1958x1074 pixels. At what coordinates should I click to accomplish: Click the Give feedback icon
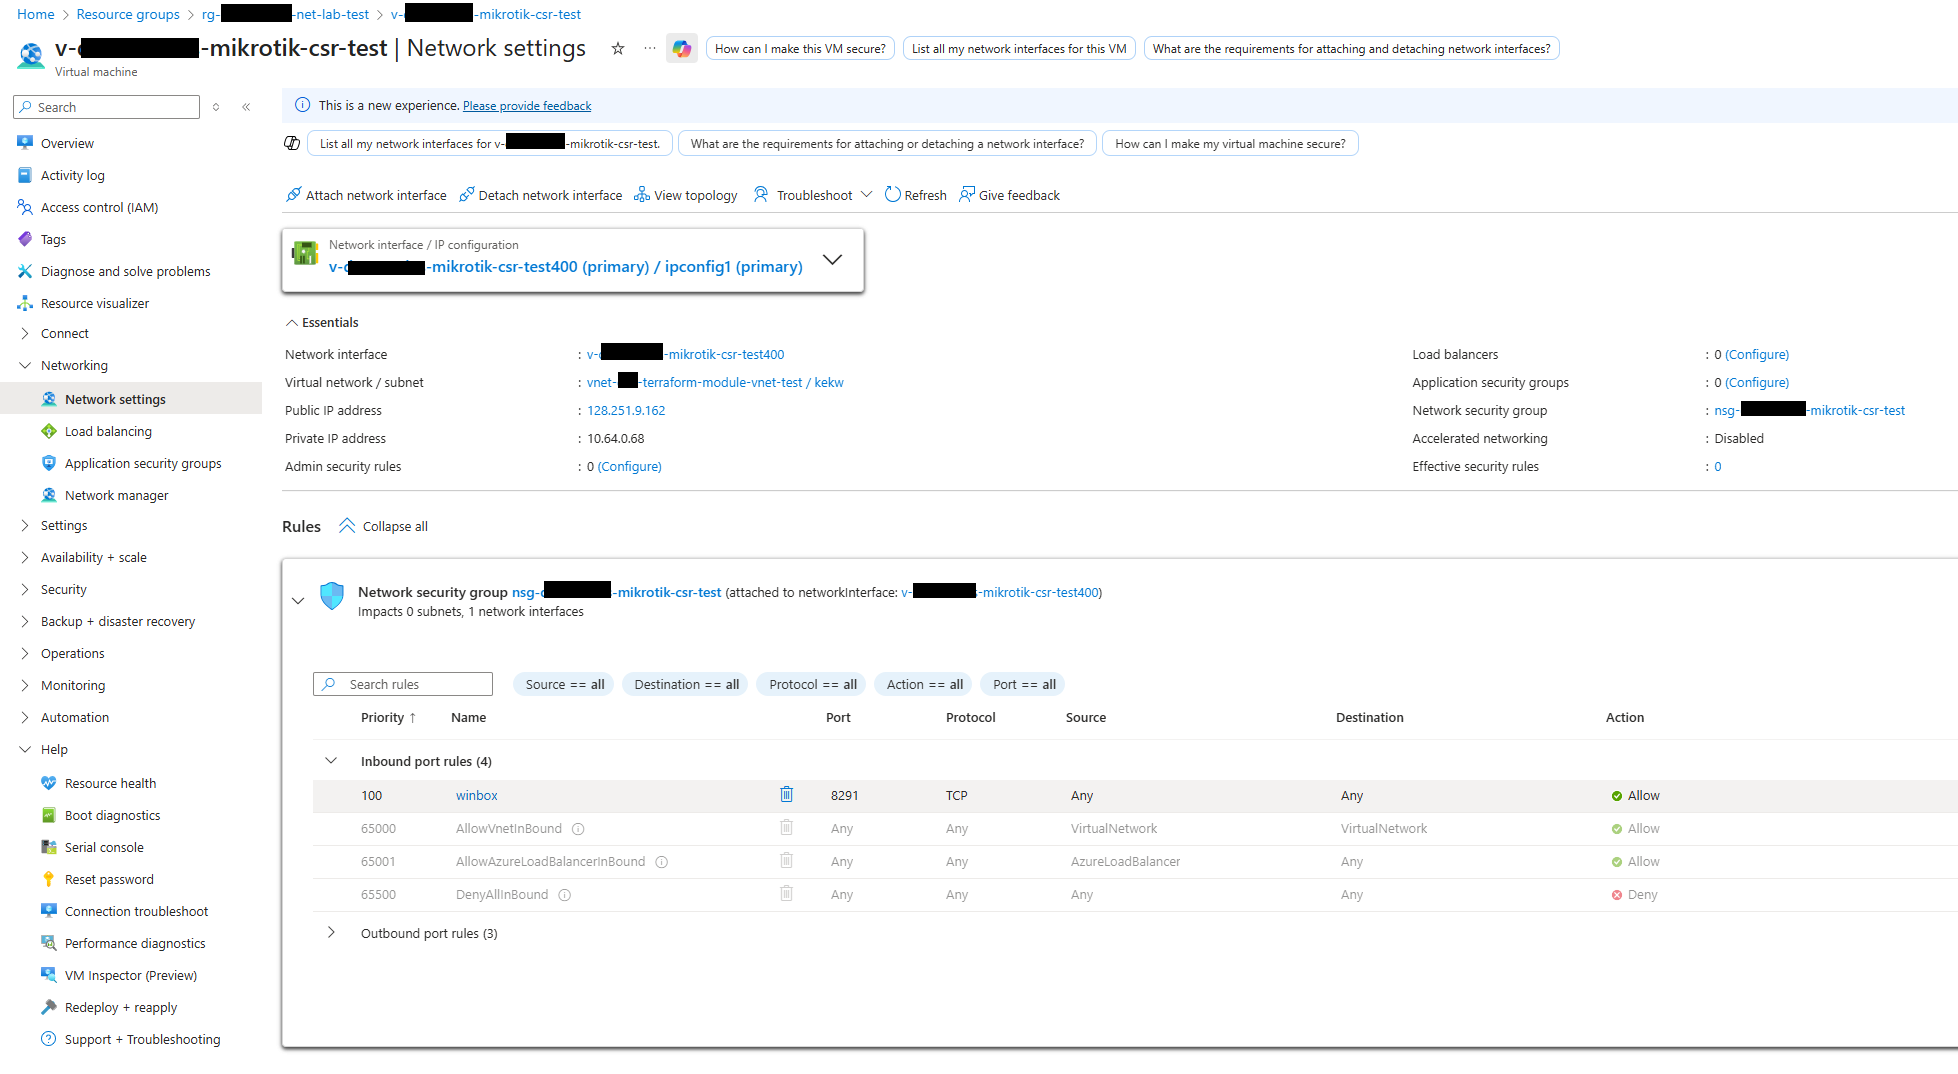click(967, 195)
